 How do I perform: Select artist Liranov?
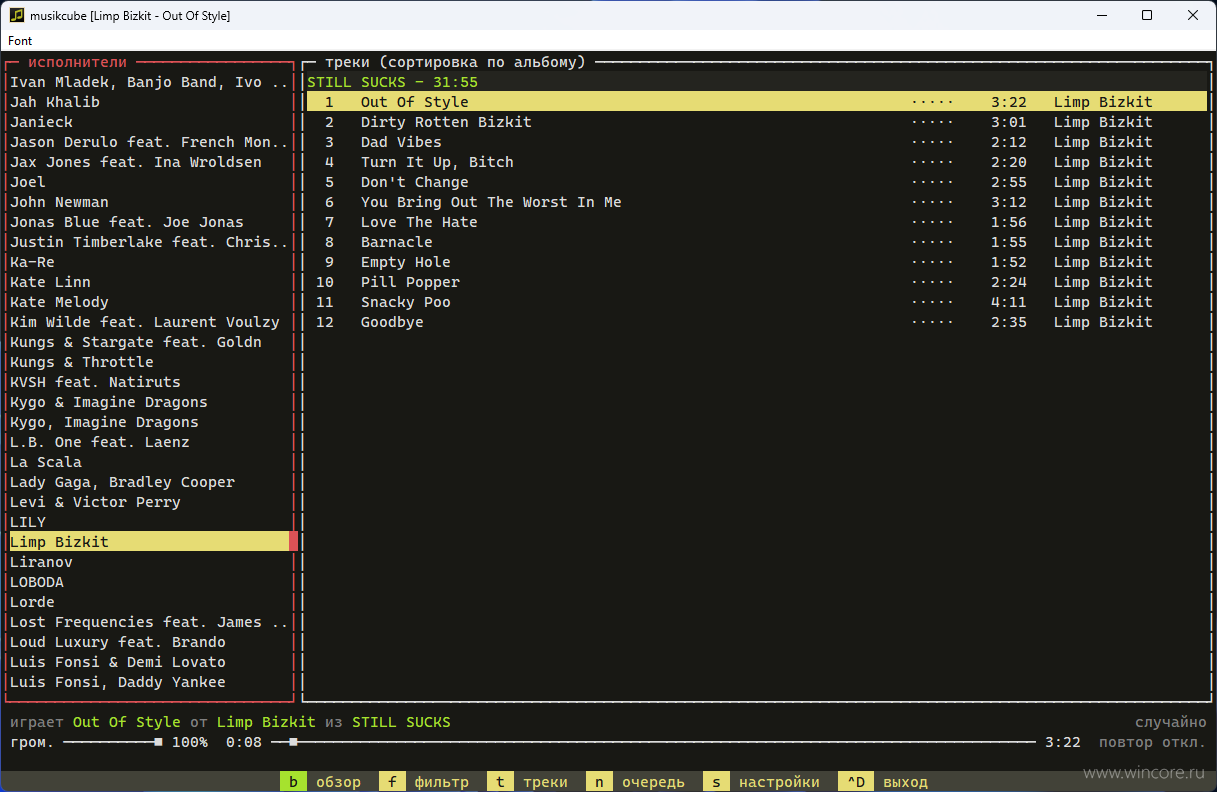coord(148,562)
